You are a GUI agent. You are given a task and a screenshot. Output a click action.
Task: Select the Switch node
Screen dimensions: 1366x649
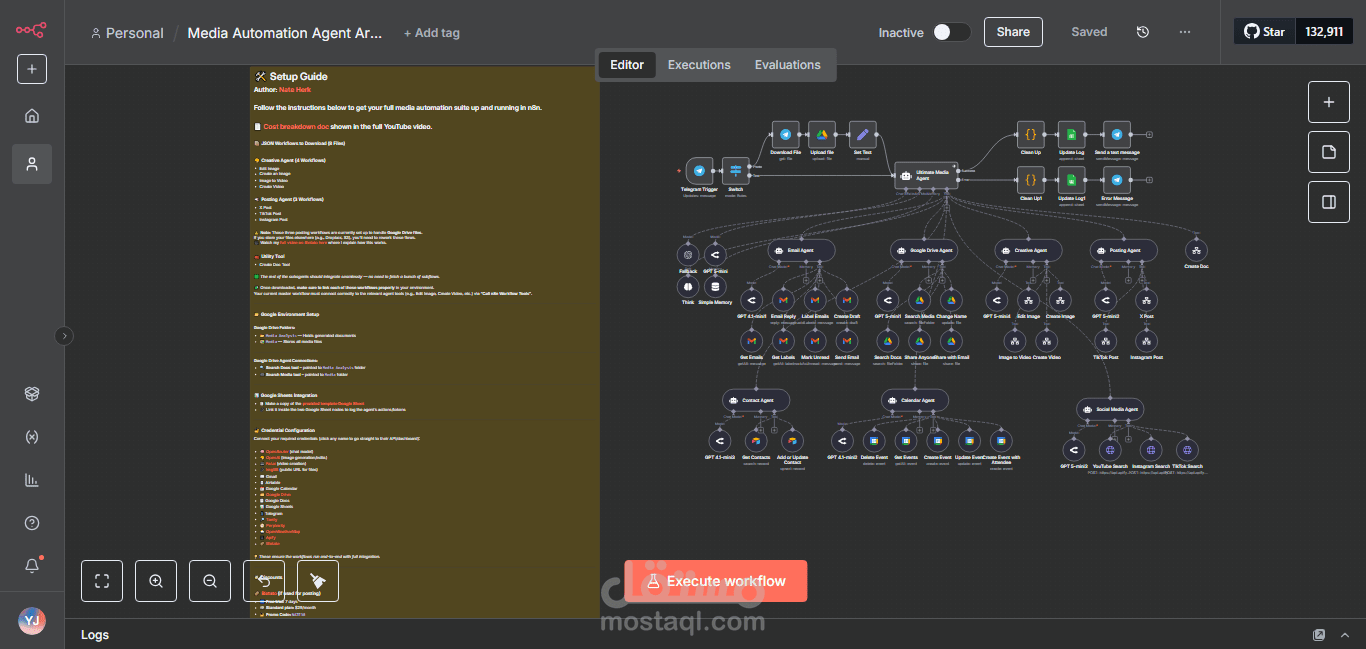click(736, 171)
